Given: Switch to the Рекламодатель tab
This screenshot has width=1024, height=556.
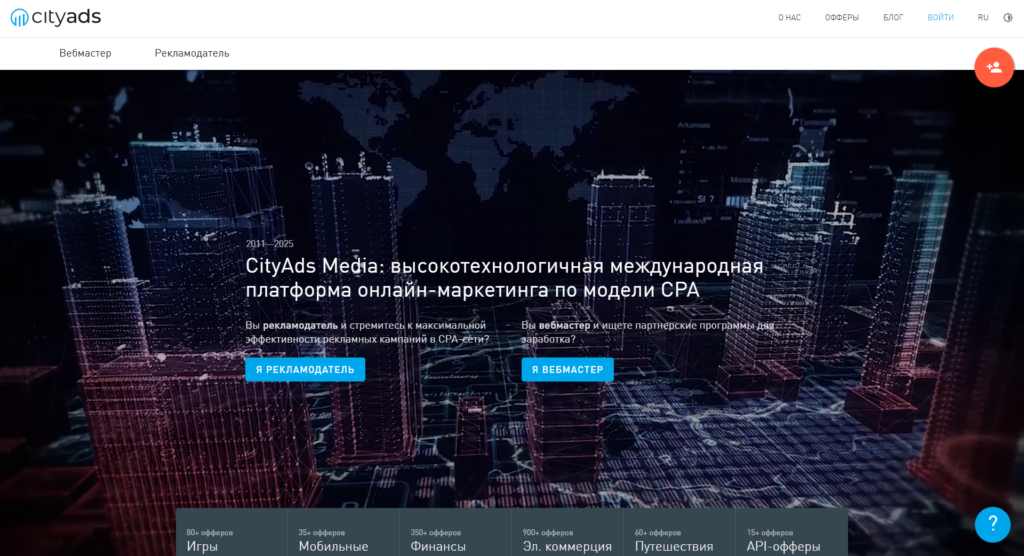Looking at the screenshot, I should click(x=192, y=54).
